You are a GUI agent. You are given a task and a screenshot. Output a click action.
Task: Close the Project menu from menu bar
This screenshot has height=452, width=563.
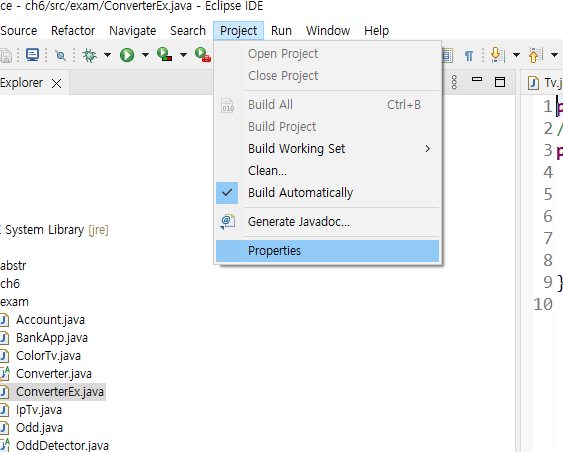coord(238,31)
